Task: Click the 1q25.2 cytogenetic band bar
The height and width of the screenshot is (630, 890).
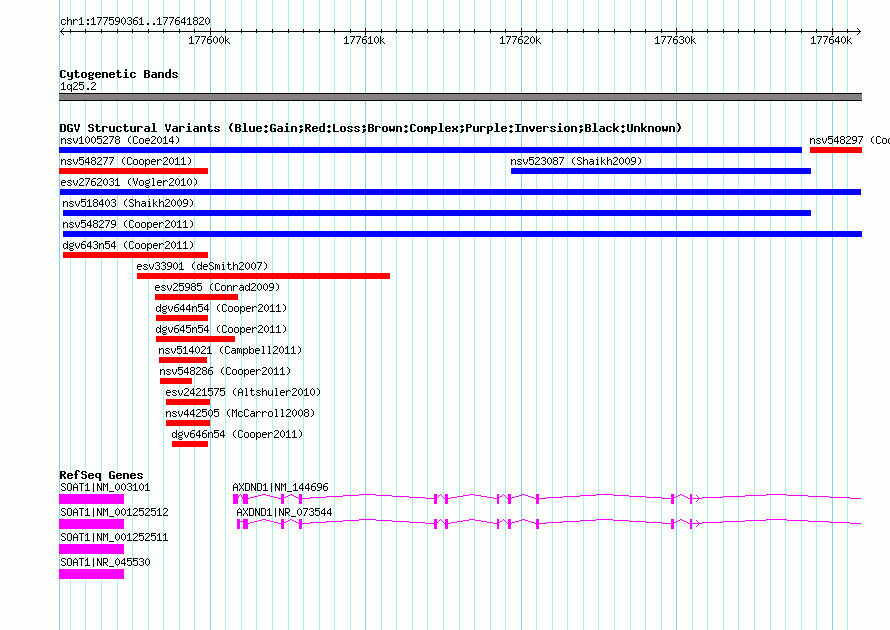Action: point(460,97)
